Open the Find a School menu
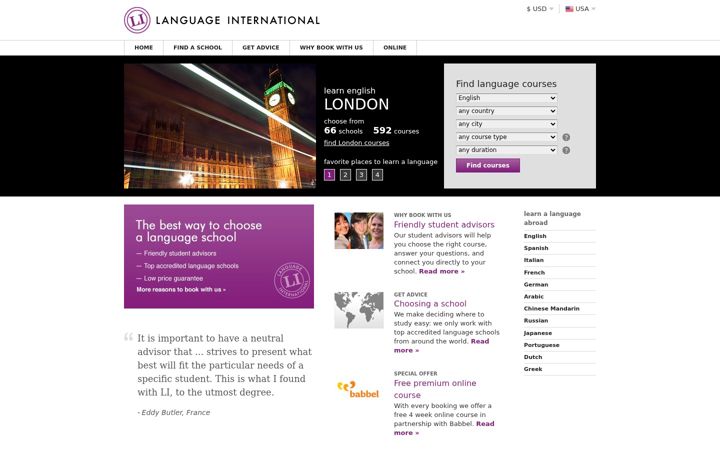 click(198, 48)
